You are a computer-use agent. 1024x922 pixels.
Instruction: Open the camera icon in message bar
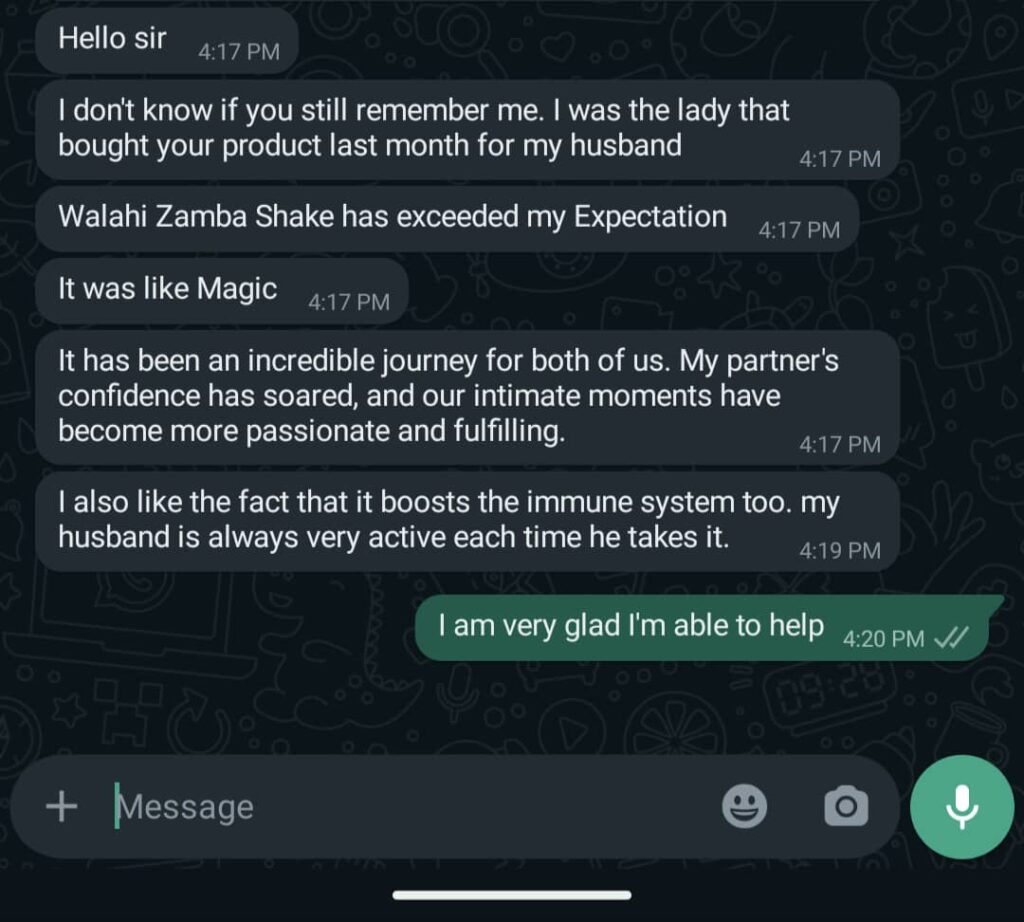[846, 806]
